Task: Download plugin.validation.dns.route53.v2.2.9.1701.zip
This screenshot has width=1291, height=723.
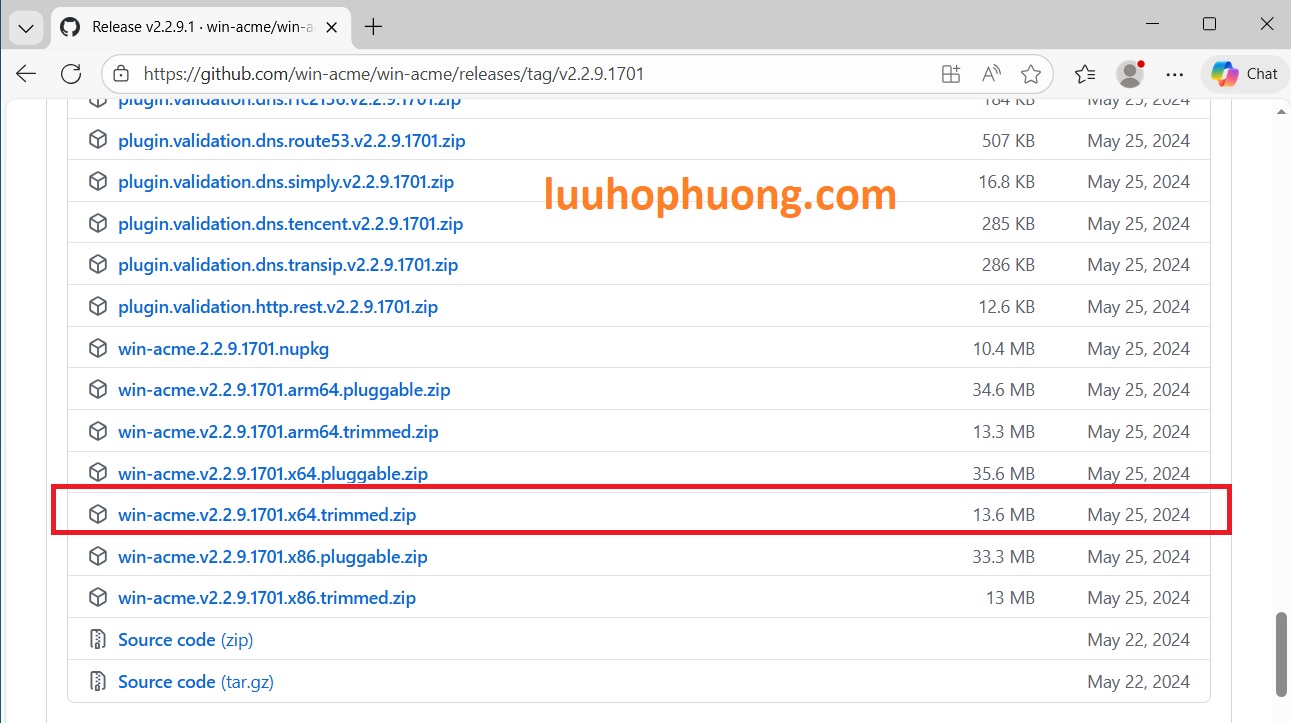Action: tap(292, 140)
